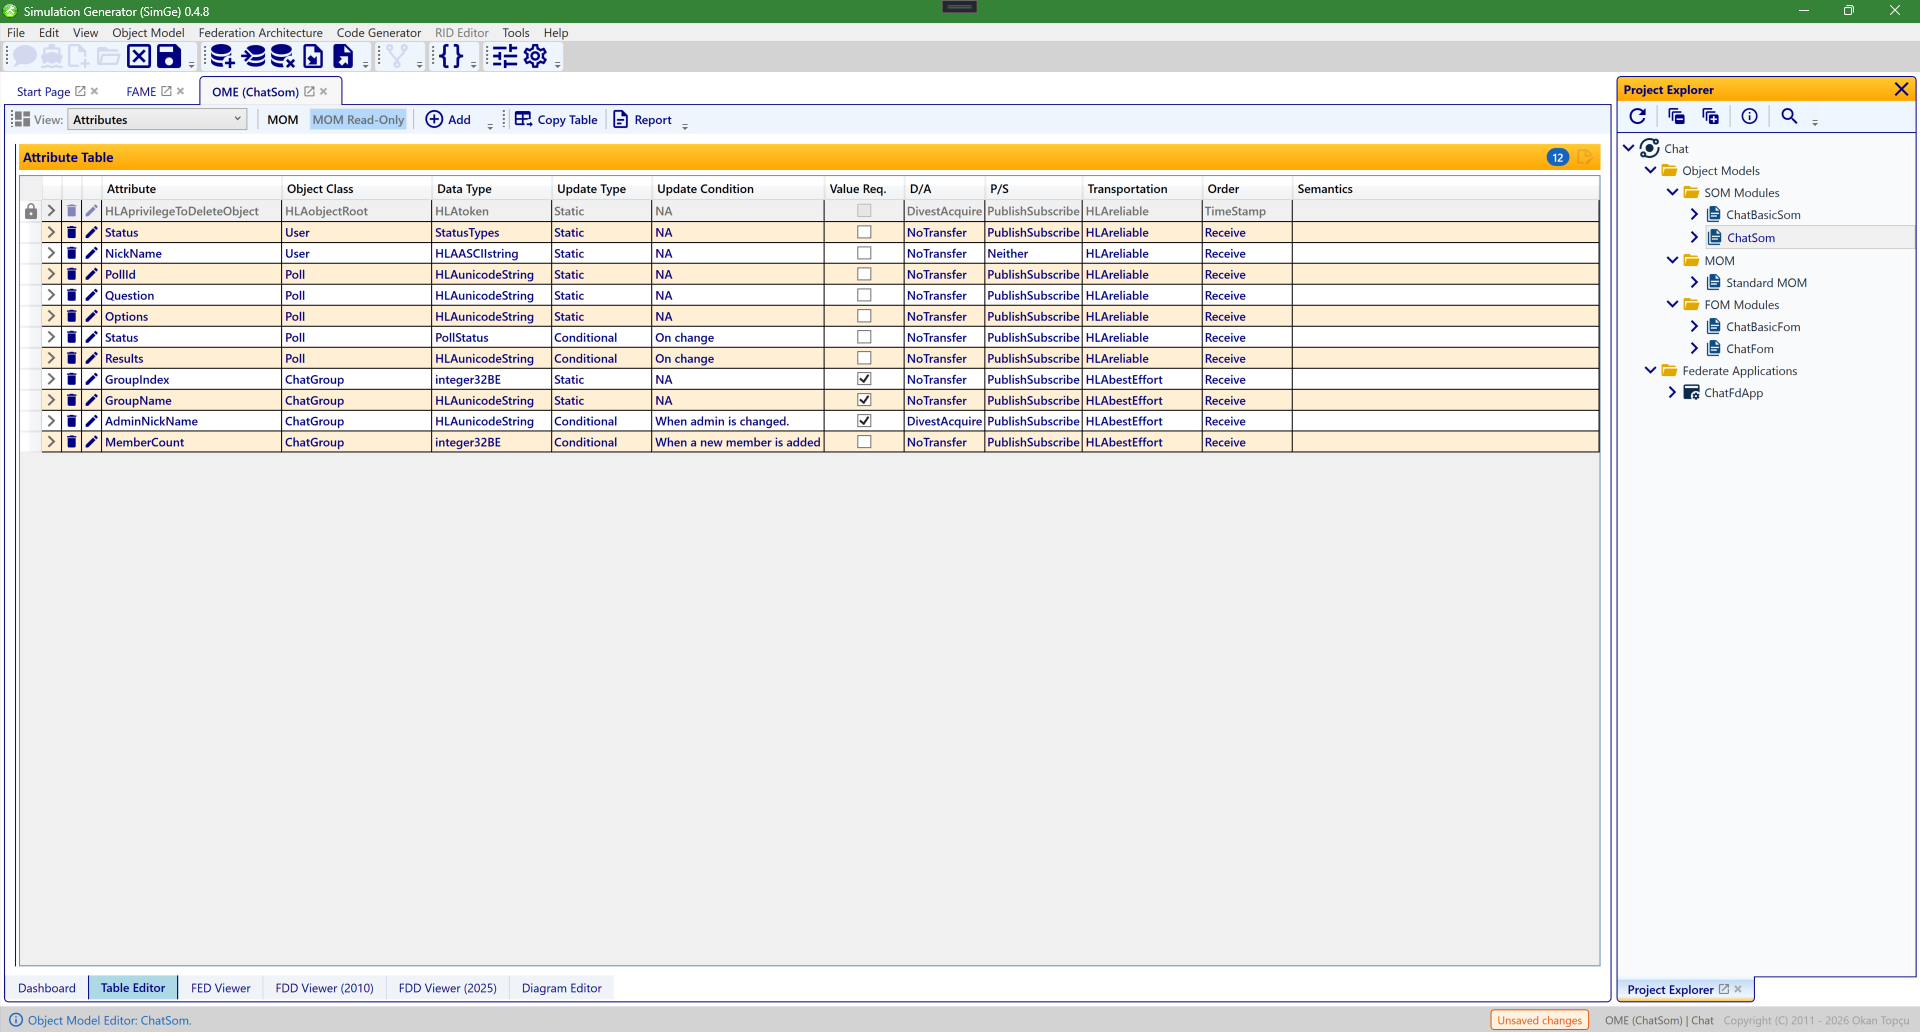Click the Add button
Image resolution: width=1920 pixels, height=1032 pixels.
448,119
